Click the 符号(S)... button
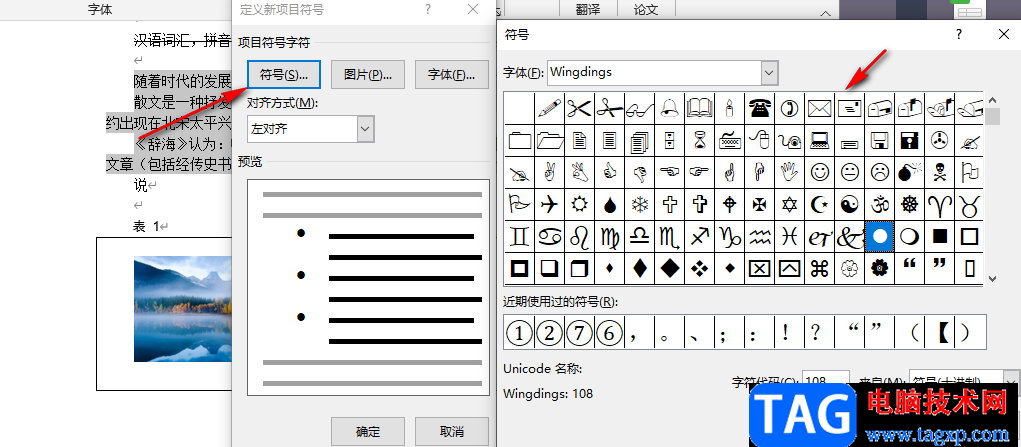 (284, 74)
